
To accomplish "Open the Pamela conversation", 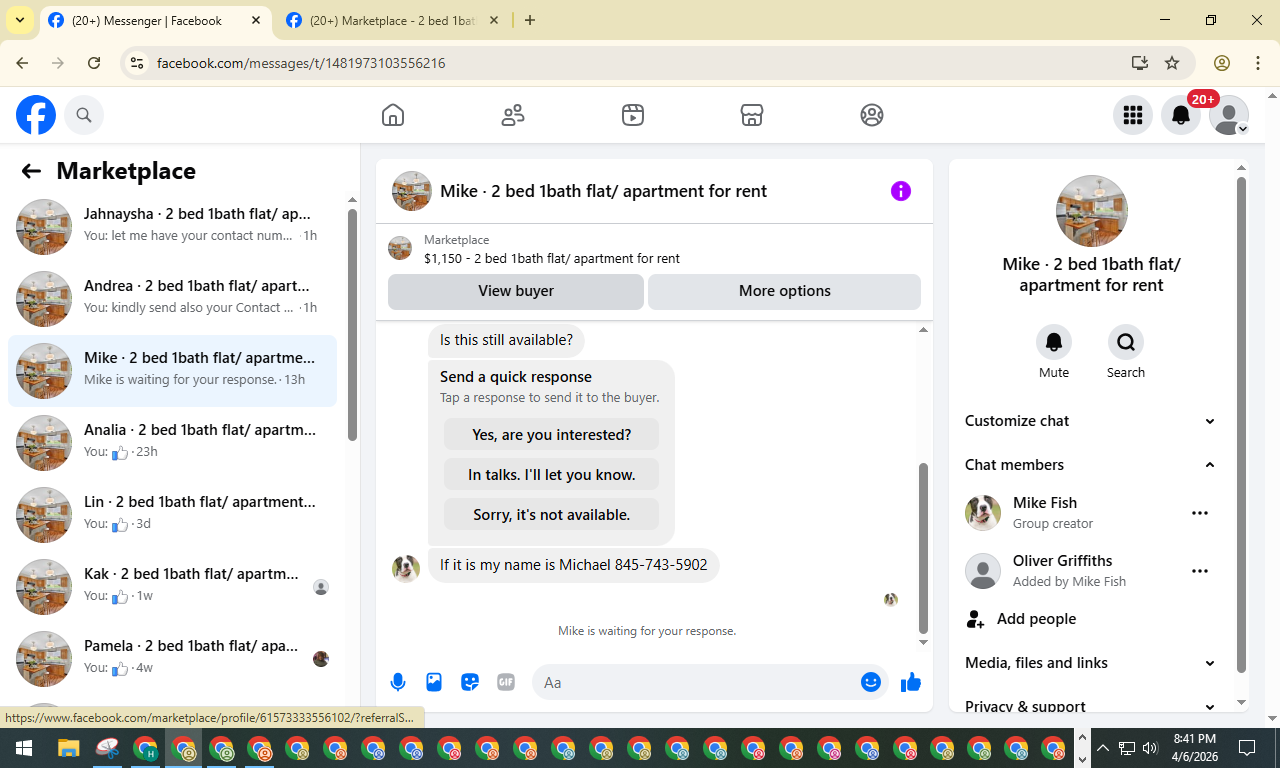I will 172,659.
